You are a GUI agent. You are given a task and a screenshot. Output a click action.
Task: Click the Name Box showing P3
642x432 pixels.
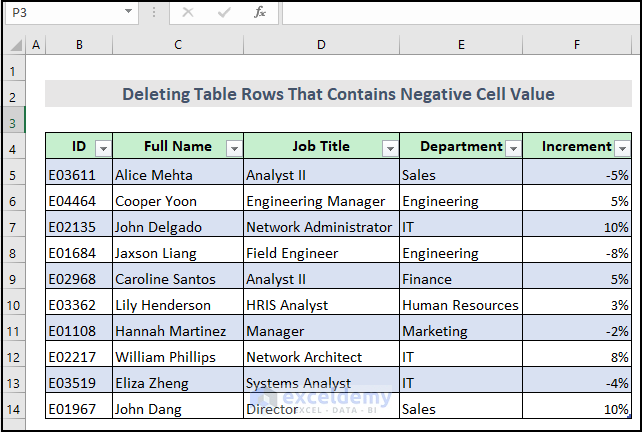click(x=62, y=12)
